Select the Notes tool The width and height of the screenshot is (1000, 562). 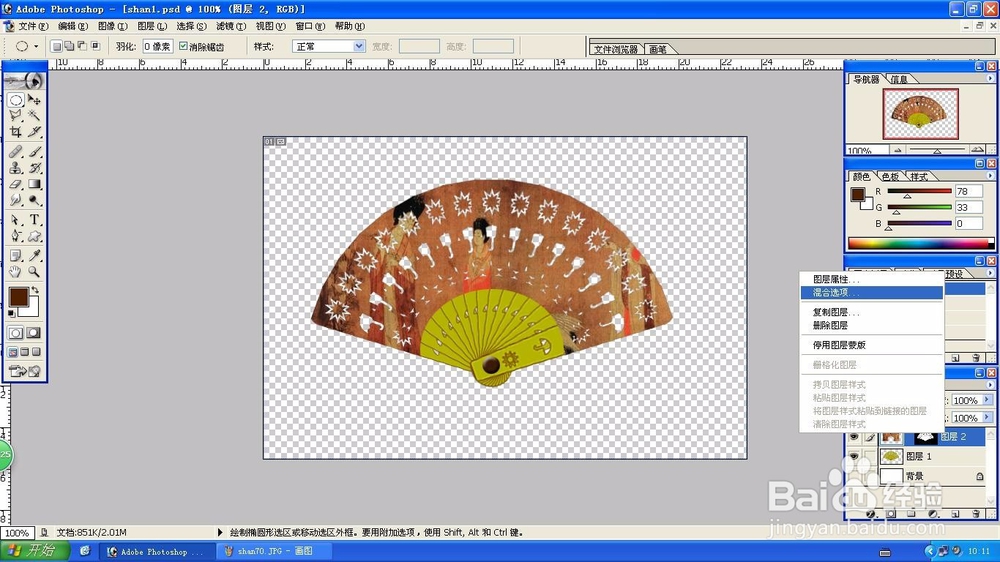pos(16,256)
